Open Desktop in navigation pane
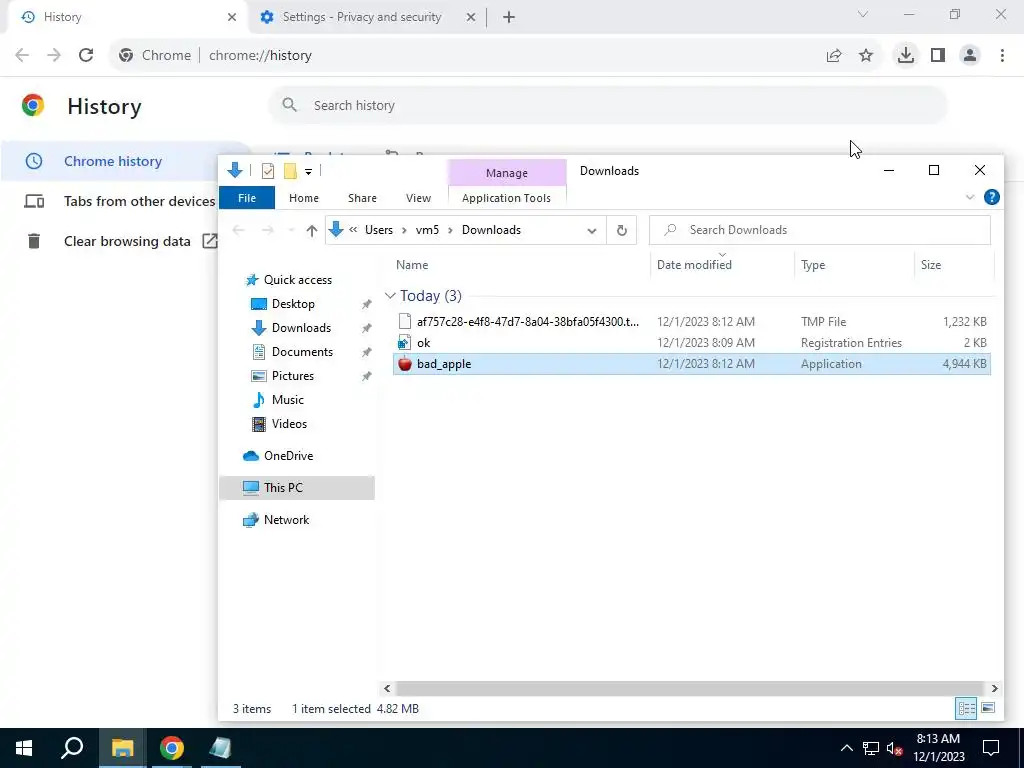Screen dimensions: 1024x768 tap(293, 304)
